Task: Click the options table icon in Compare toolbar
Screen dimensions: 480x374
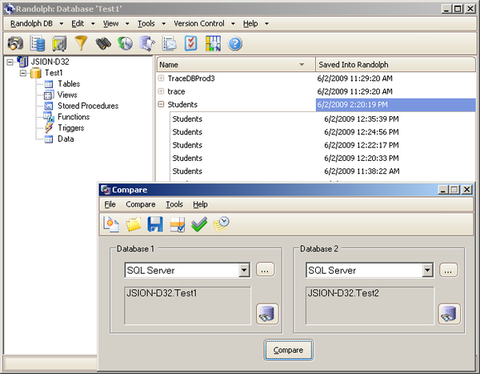Action: [x=177, y=224]
